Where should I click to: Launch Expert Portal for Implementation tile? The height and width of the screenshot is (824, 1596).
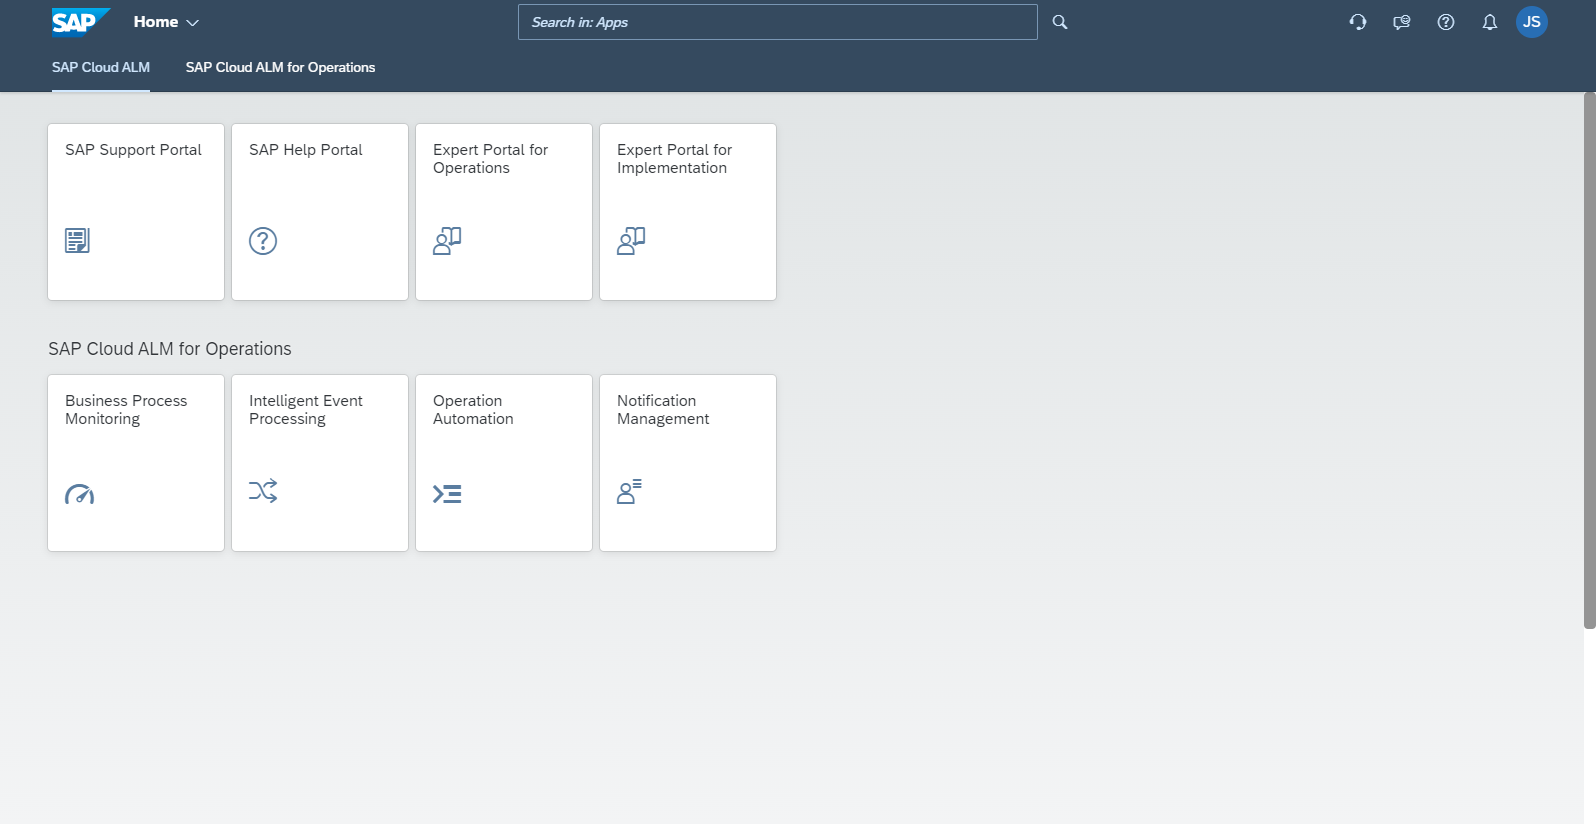(x=688, y=212)
